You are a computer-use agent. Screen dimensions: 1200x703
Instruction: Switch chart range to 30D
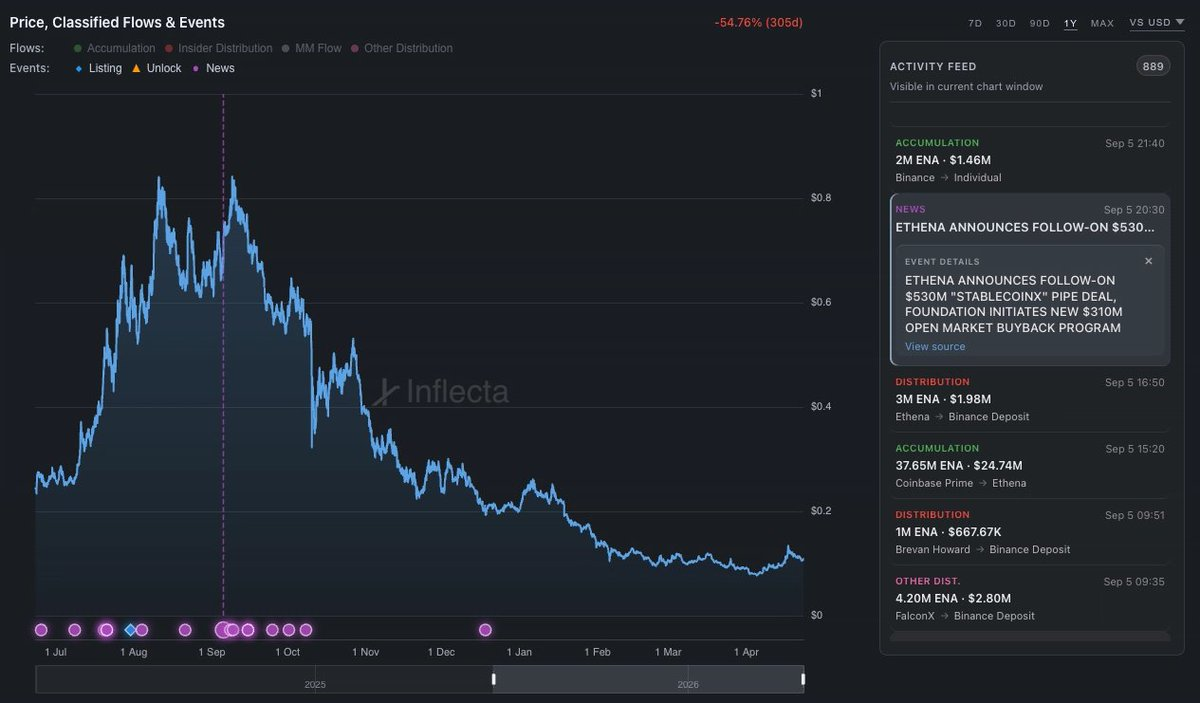[1005, 23]
